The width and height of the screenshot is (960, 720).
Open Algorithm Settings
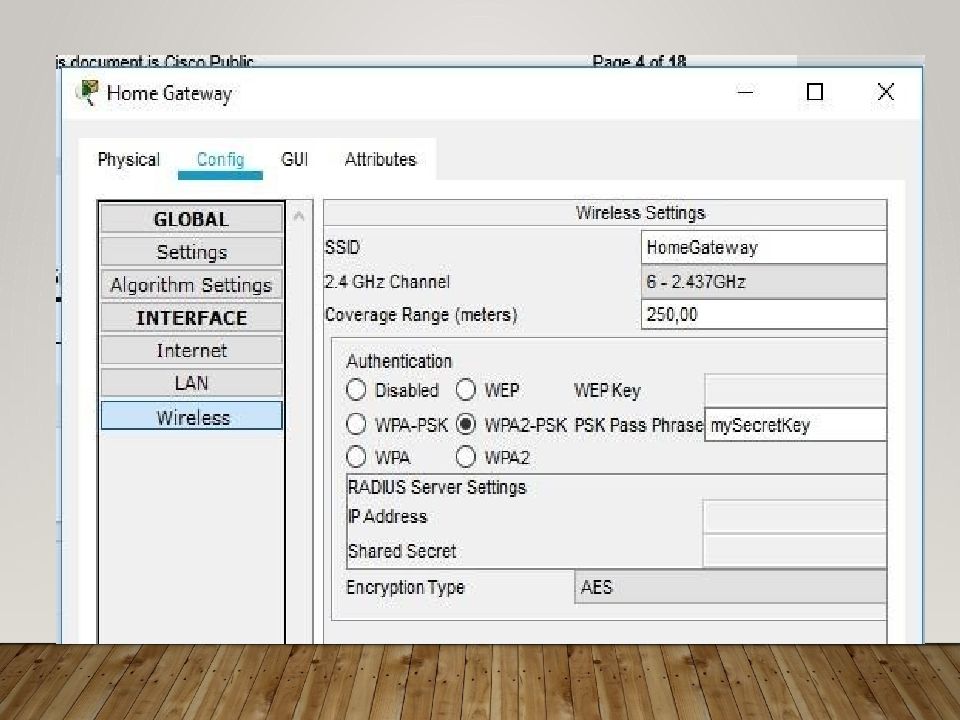coord(191,285)
